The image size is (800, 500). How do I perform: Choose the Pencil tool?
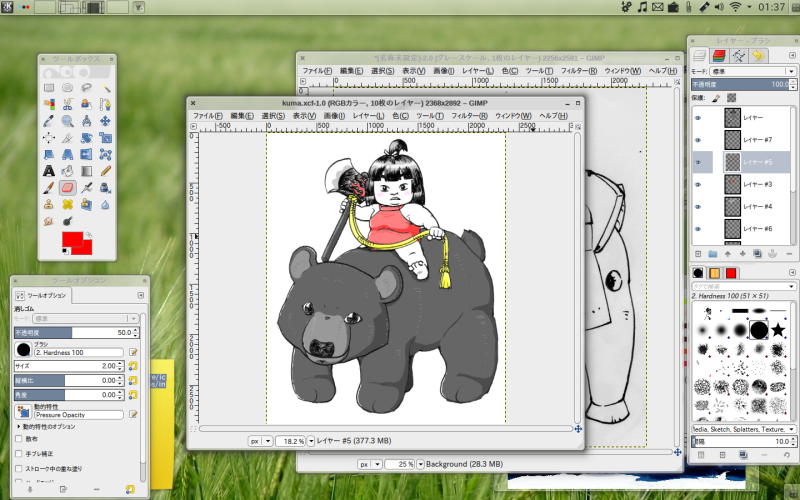105,171
